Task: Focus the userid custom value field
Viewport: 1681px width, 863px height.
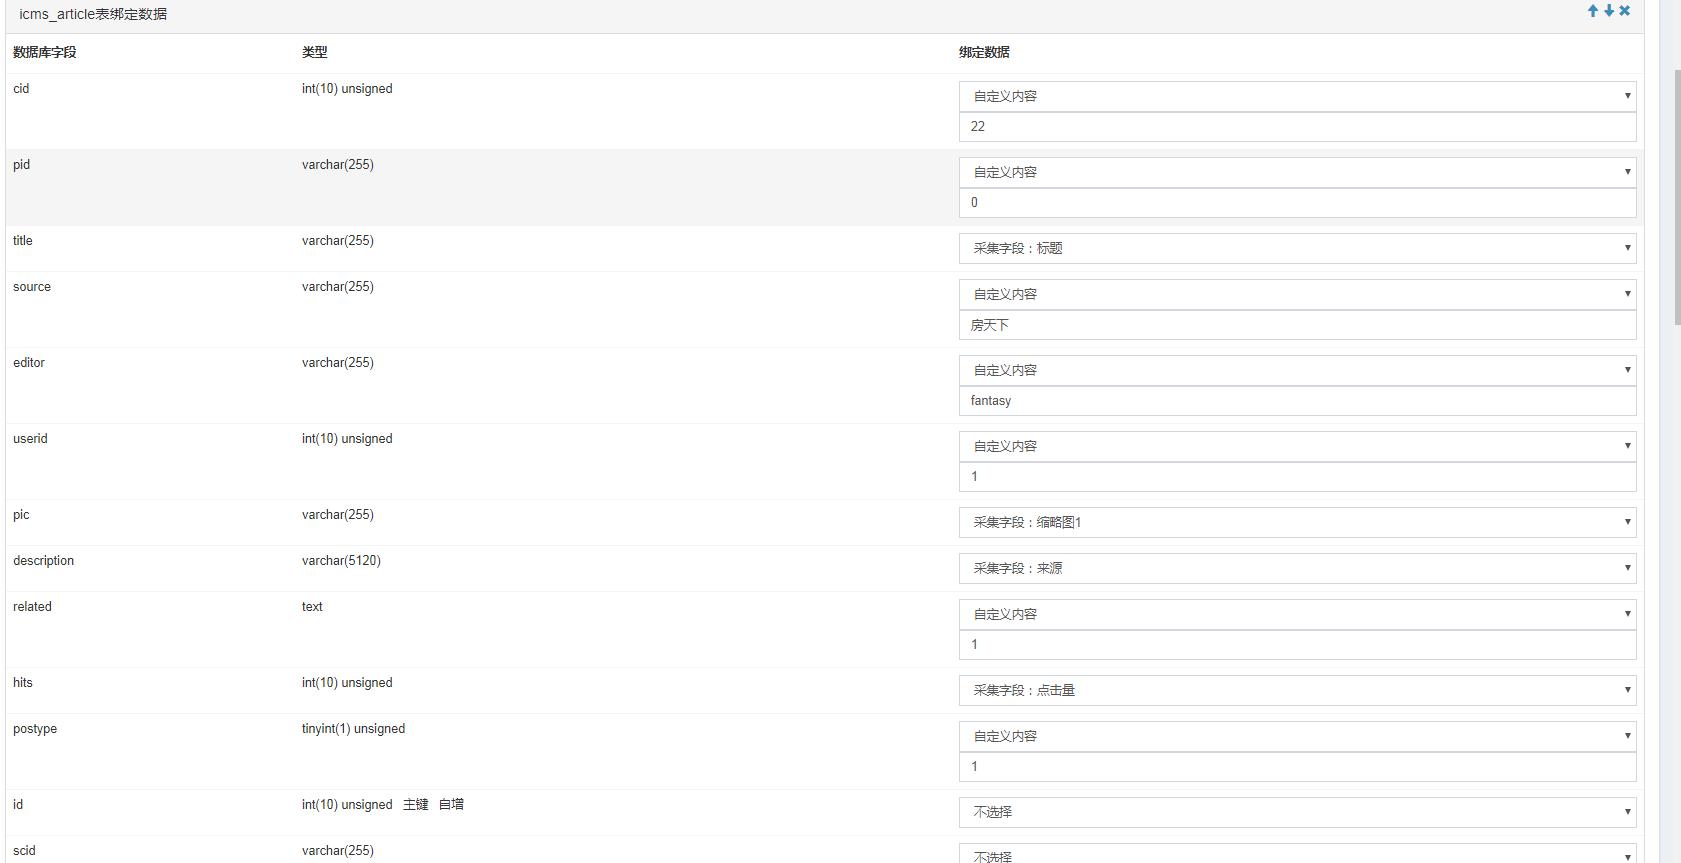Action: click(1297, 477)
